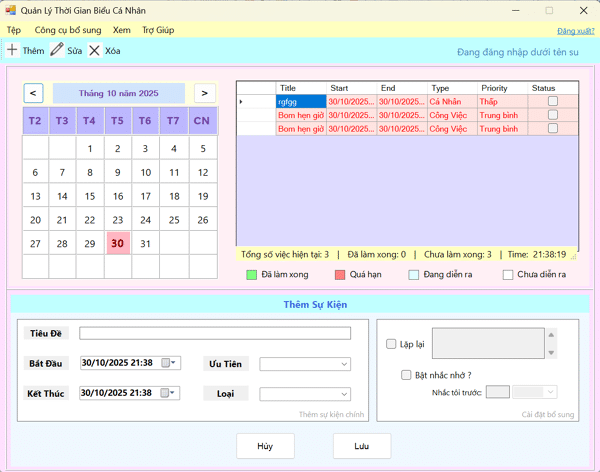
Task: Go to previous month with left arrow
Action: pos(34,93)
